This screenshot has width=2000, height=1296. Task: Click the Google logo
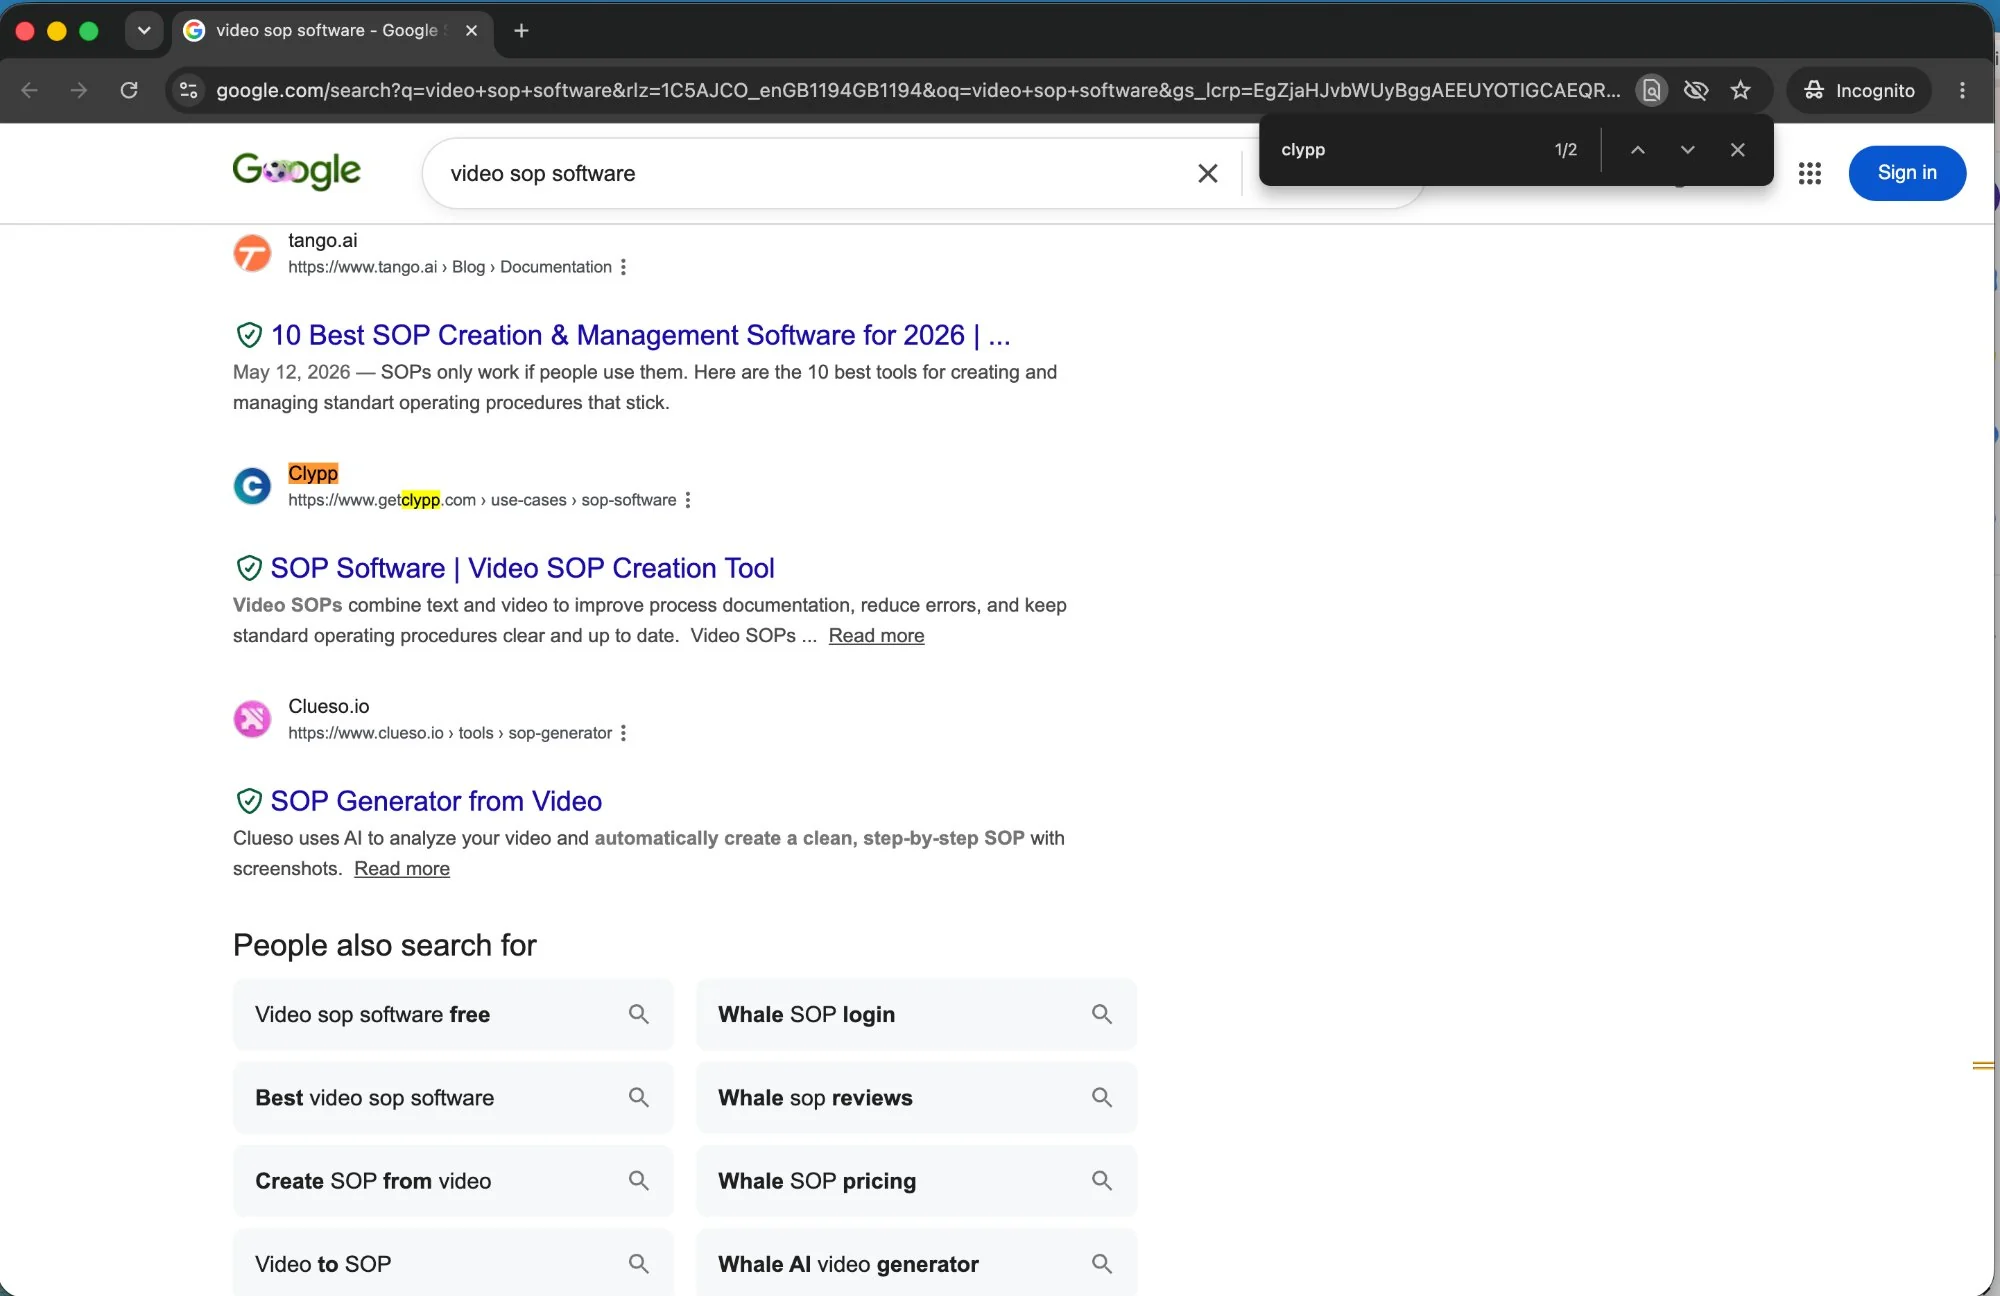point(296,171)
